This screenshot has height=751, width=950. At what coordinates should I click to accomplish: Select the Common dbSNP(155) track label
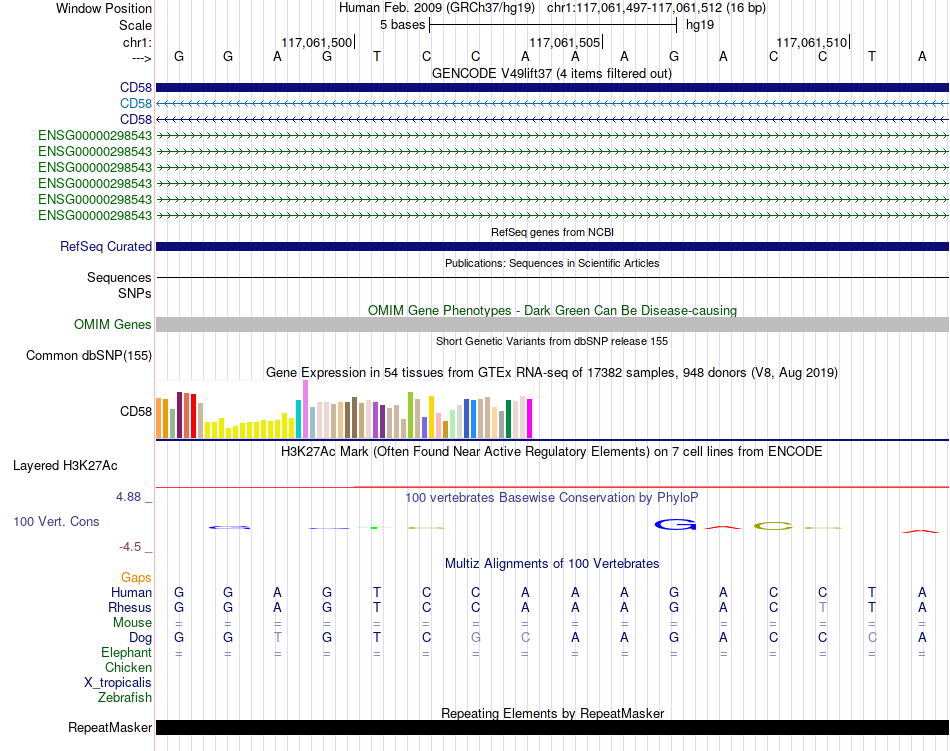(x=89, y=356)
